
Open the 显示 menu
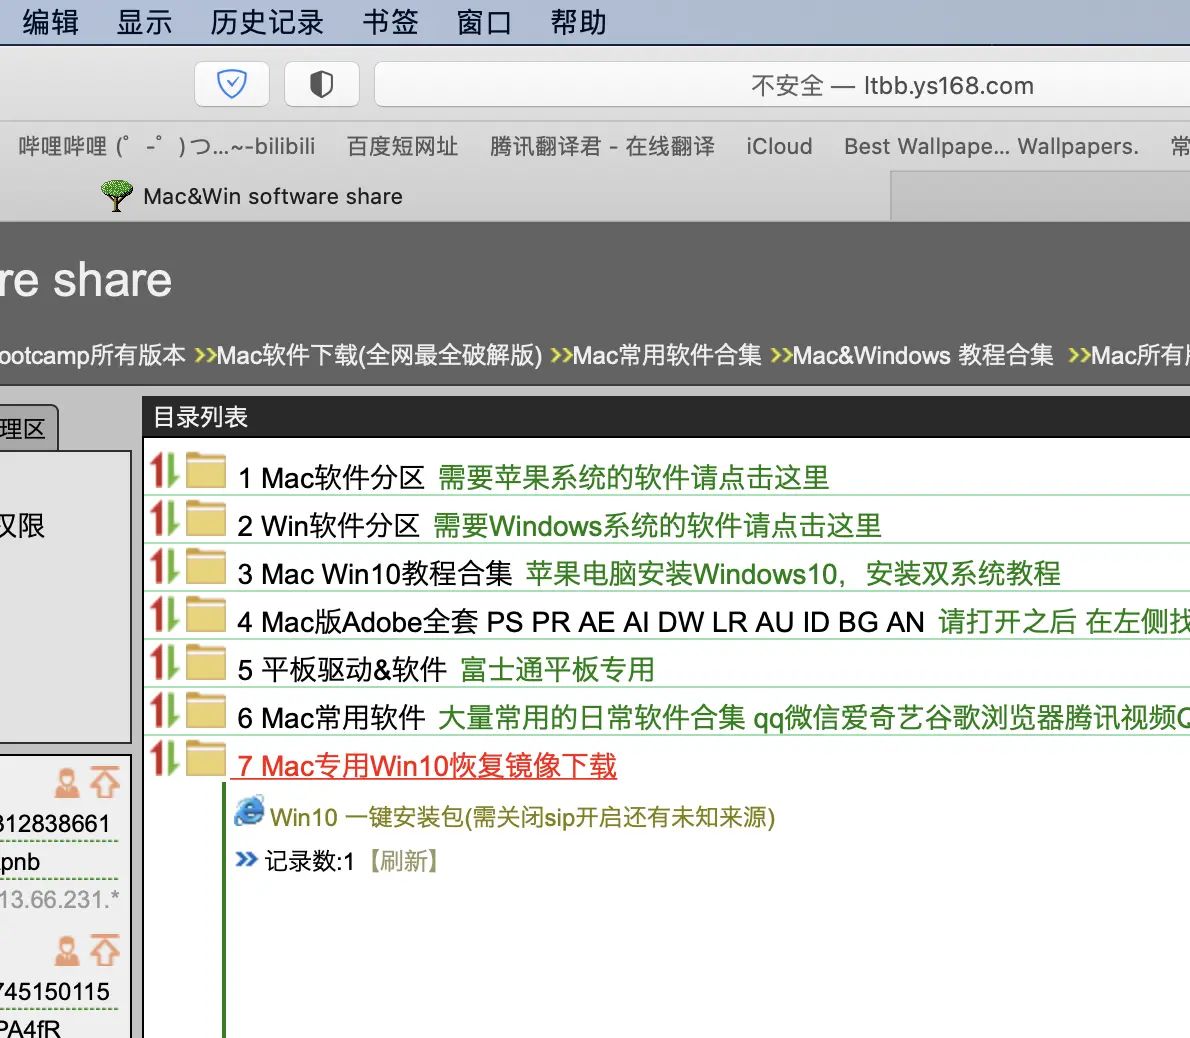point(144,22)
